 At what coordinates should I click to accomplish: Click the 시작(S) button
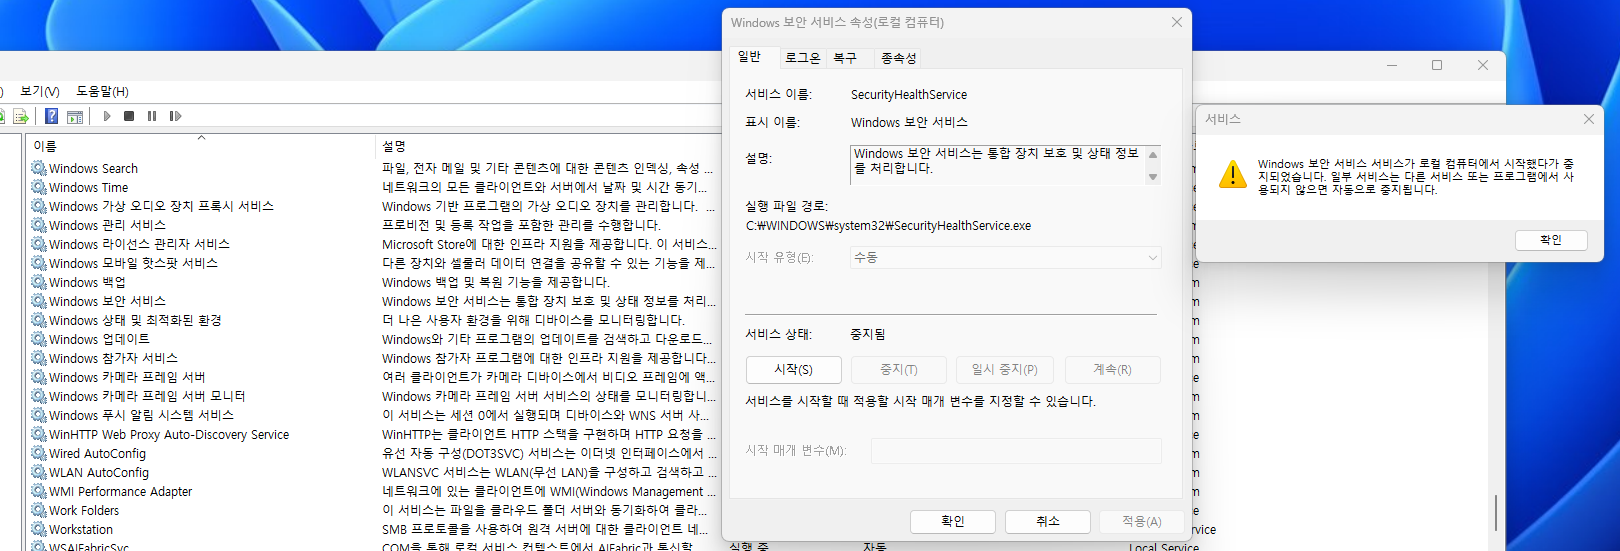(794, 370)
